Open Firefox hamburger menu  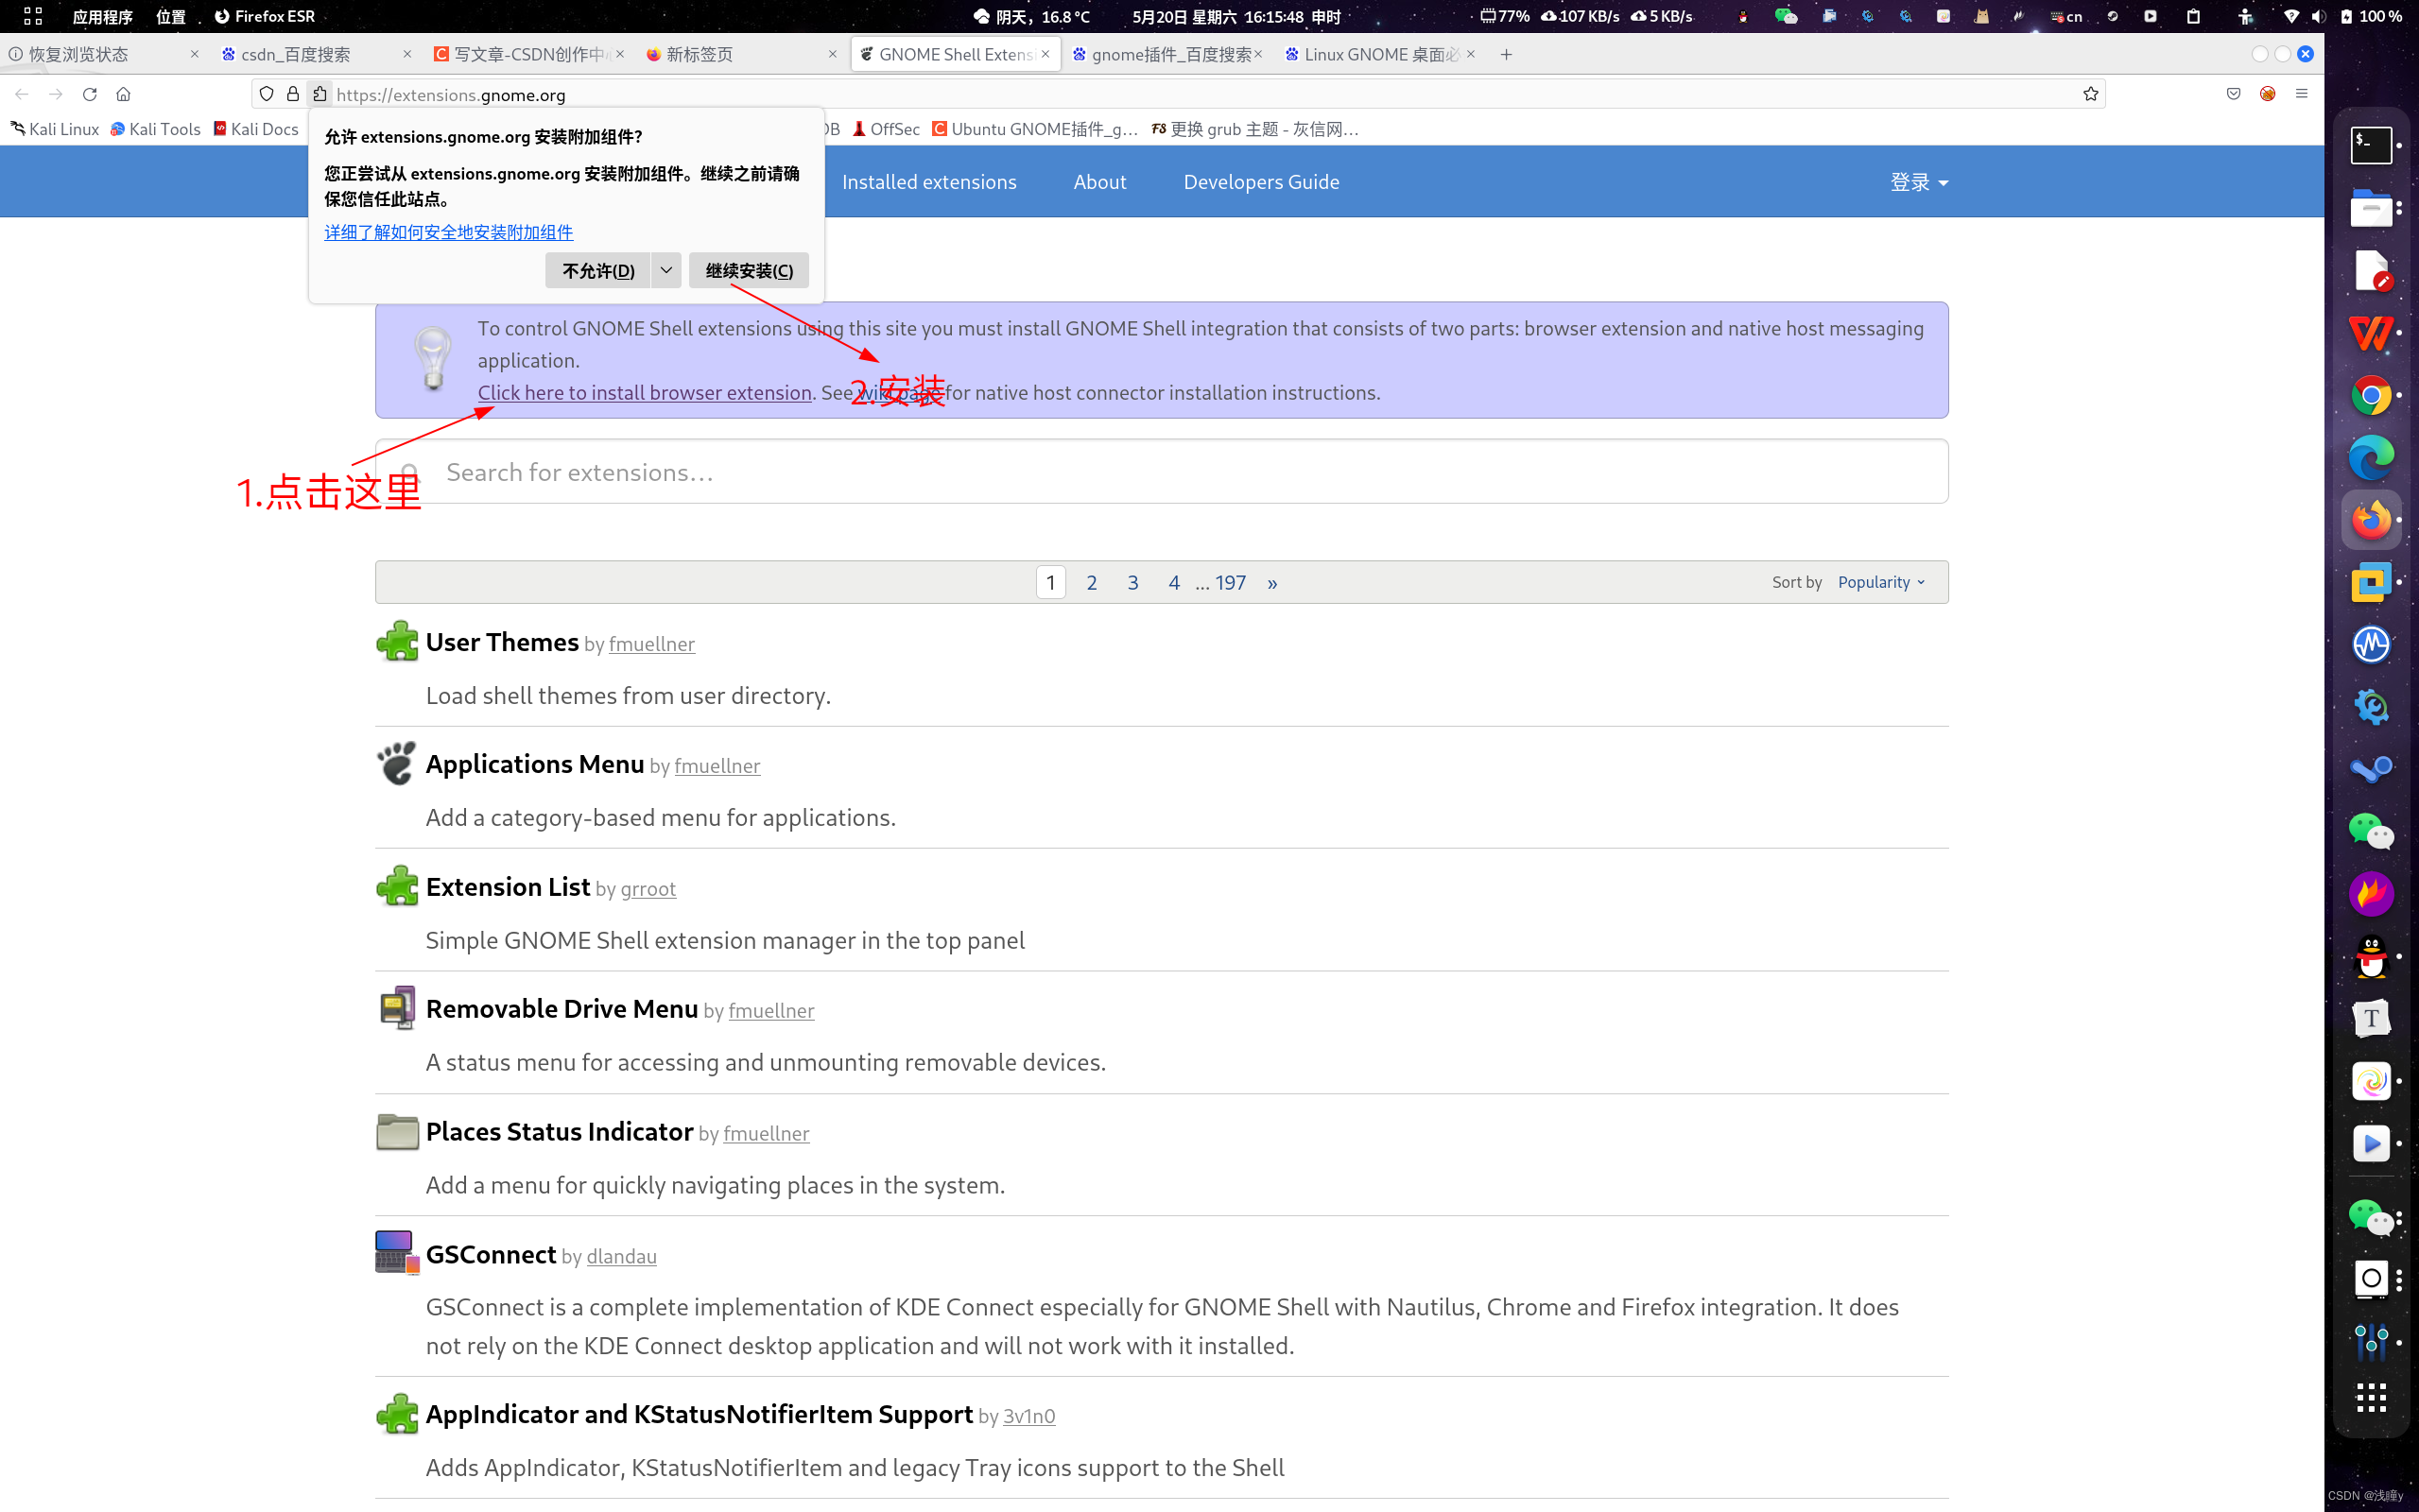pos(2301,94)
